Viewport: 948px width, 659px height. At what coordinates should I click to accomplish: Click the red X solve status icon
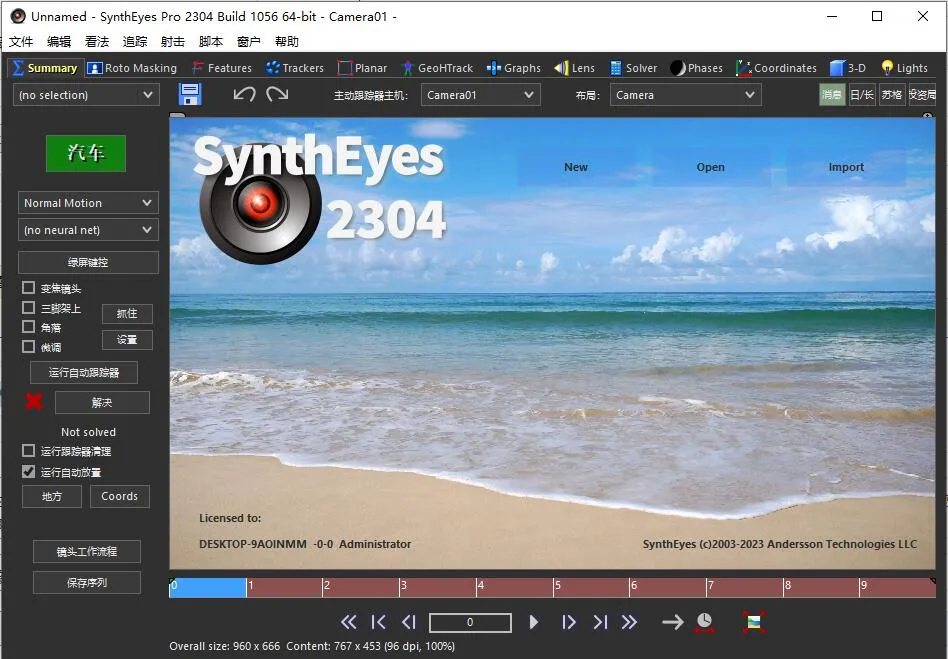[34, 402]
